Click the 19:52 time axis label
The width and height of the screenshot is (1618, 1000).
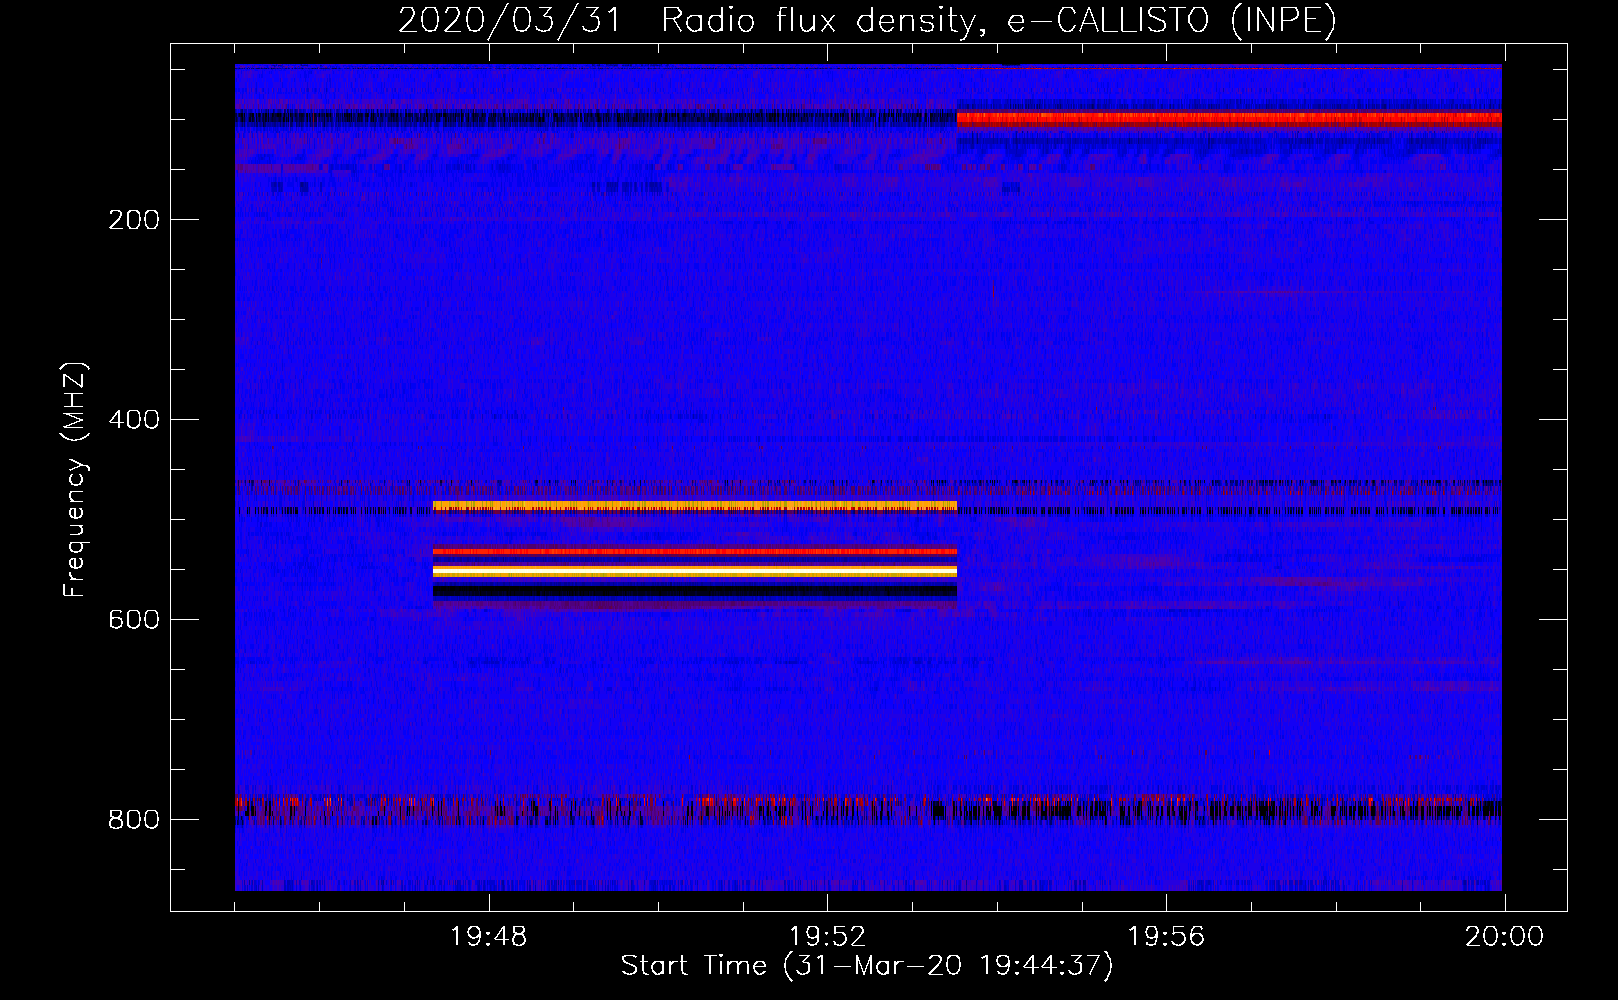pos(827,937)
